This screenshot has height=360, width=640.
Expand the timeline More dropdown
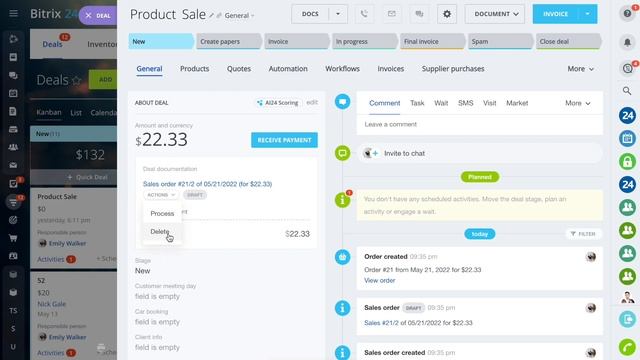click(578, 103)
